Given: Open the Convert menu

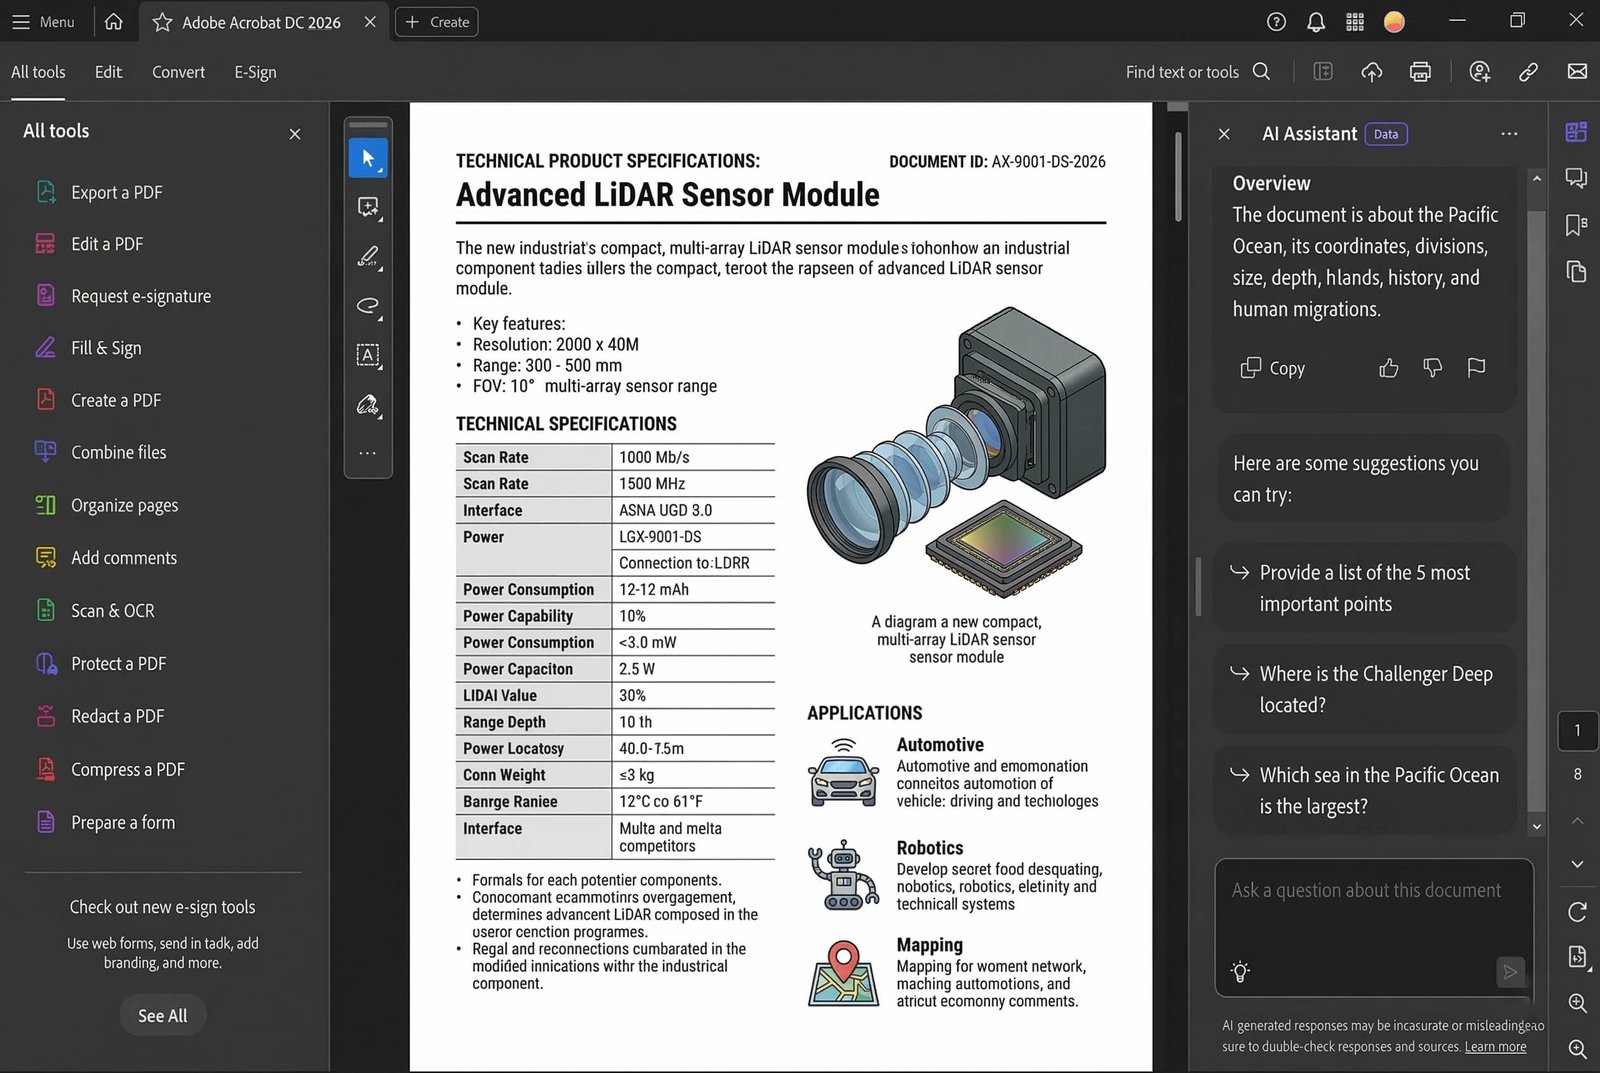Looking at the screenshot, I should (178, 71).
